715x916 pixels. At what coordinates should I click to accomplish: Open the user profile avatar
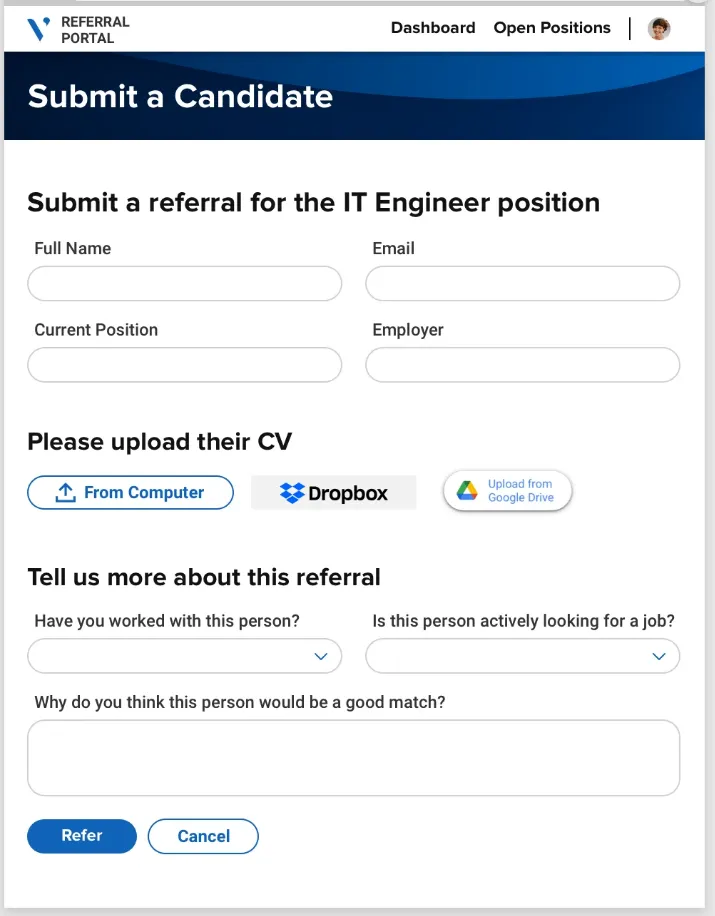pos(658,29)
